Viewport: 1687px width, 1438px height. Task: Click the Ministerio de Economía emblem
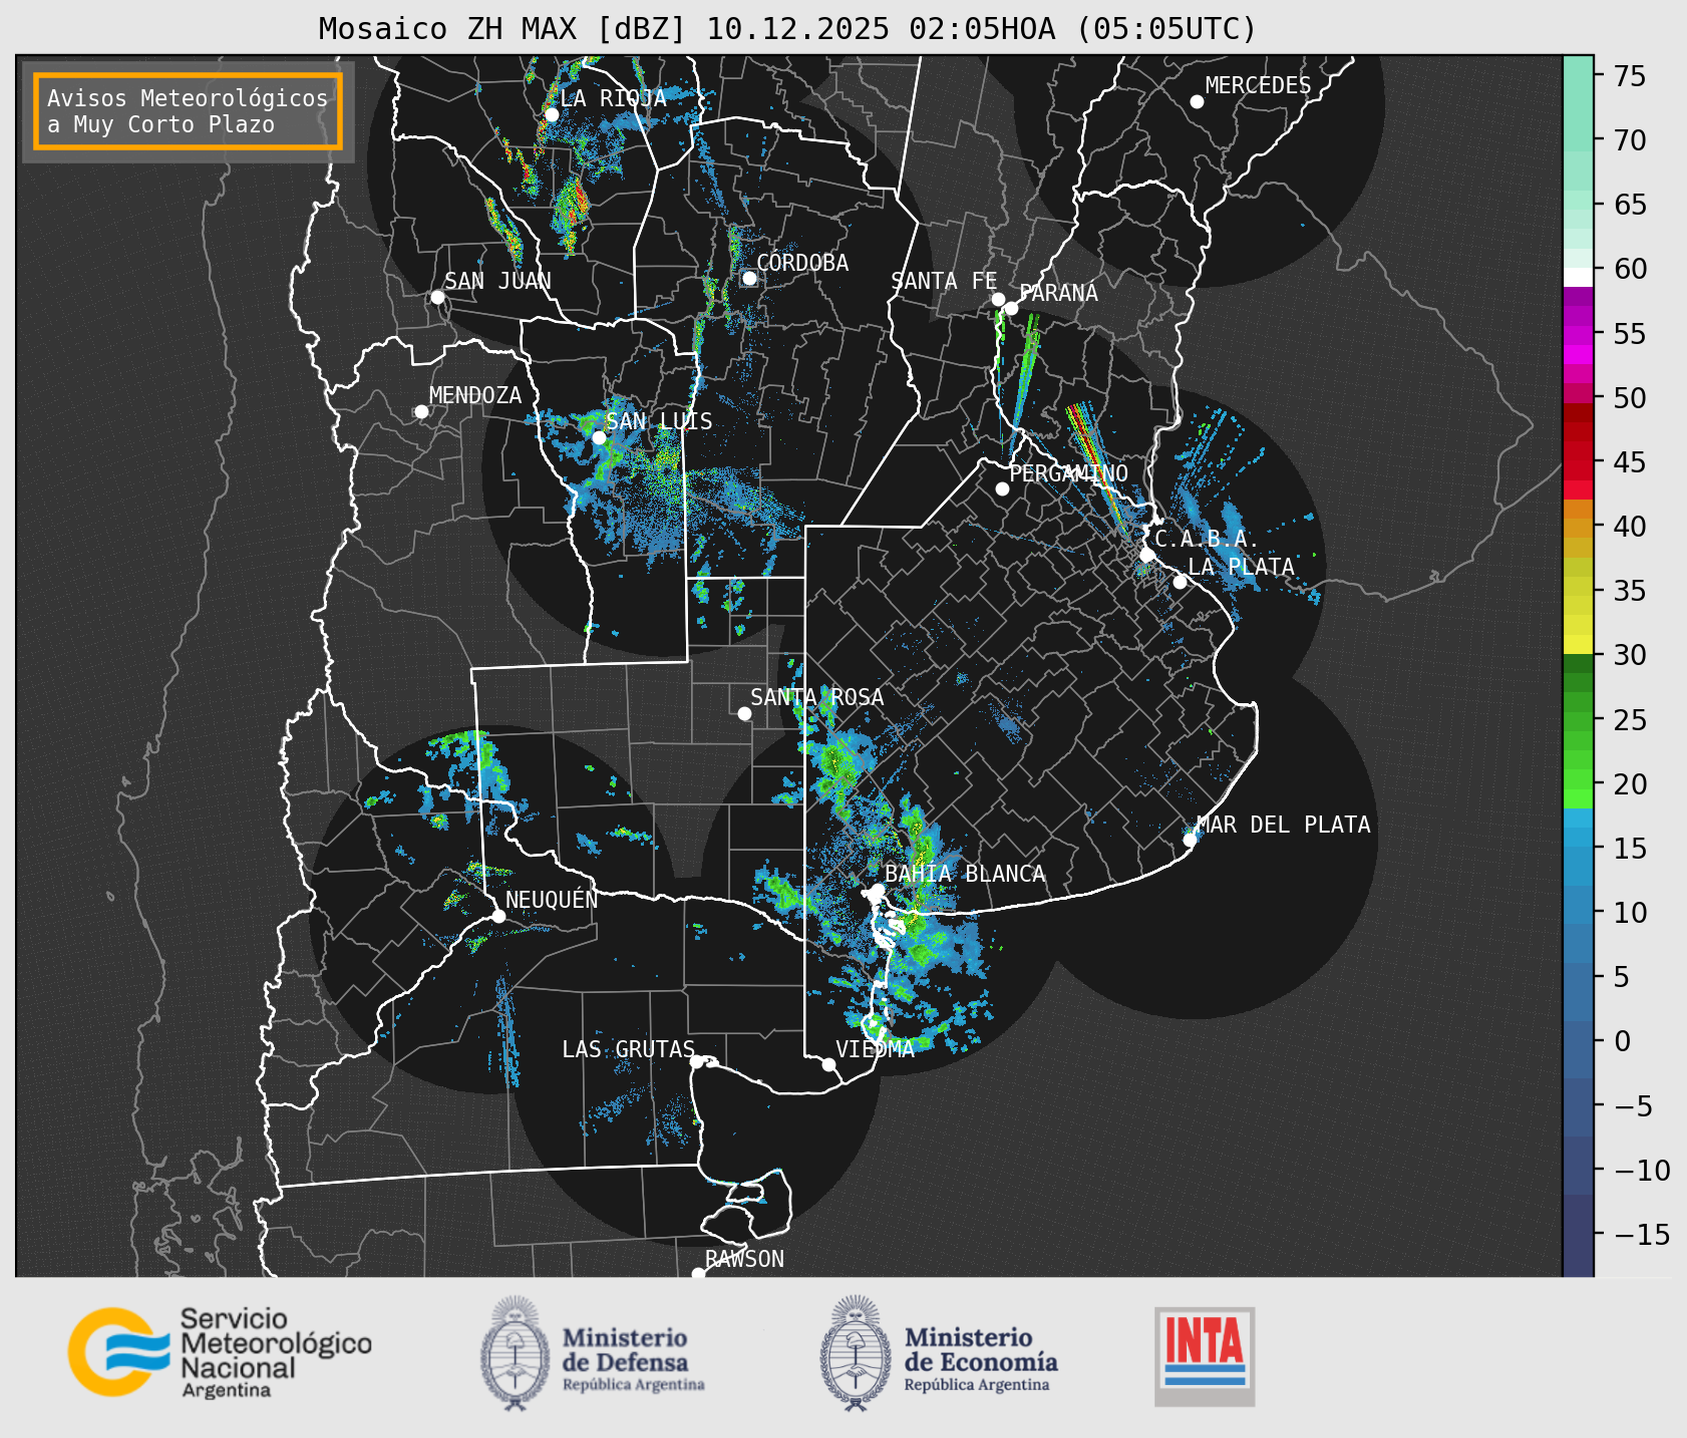(x=855, y=1353)
